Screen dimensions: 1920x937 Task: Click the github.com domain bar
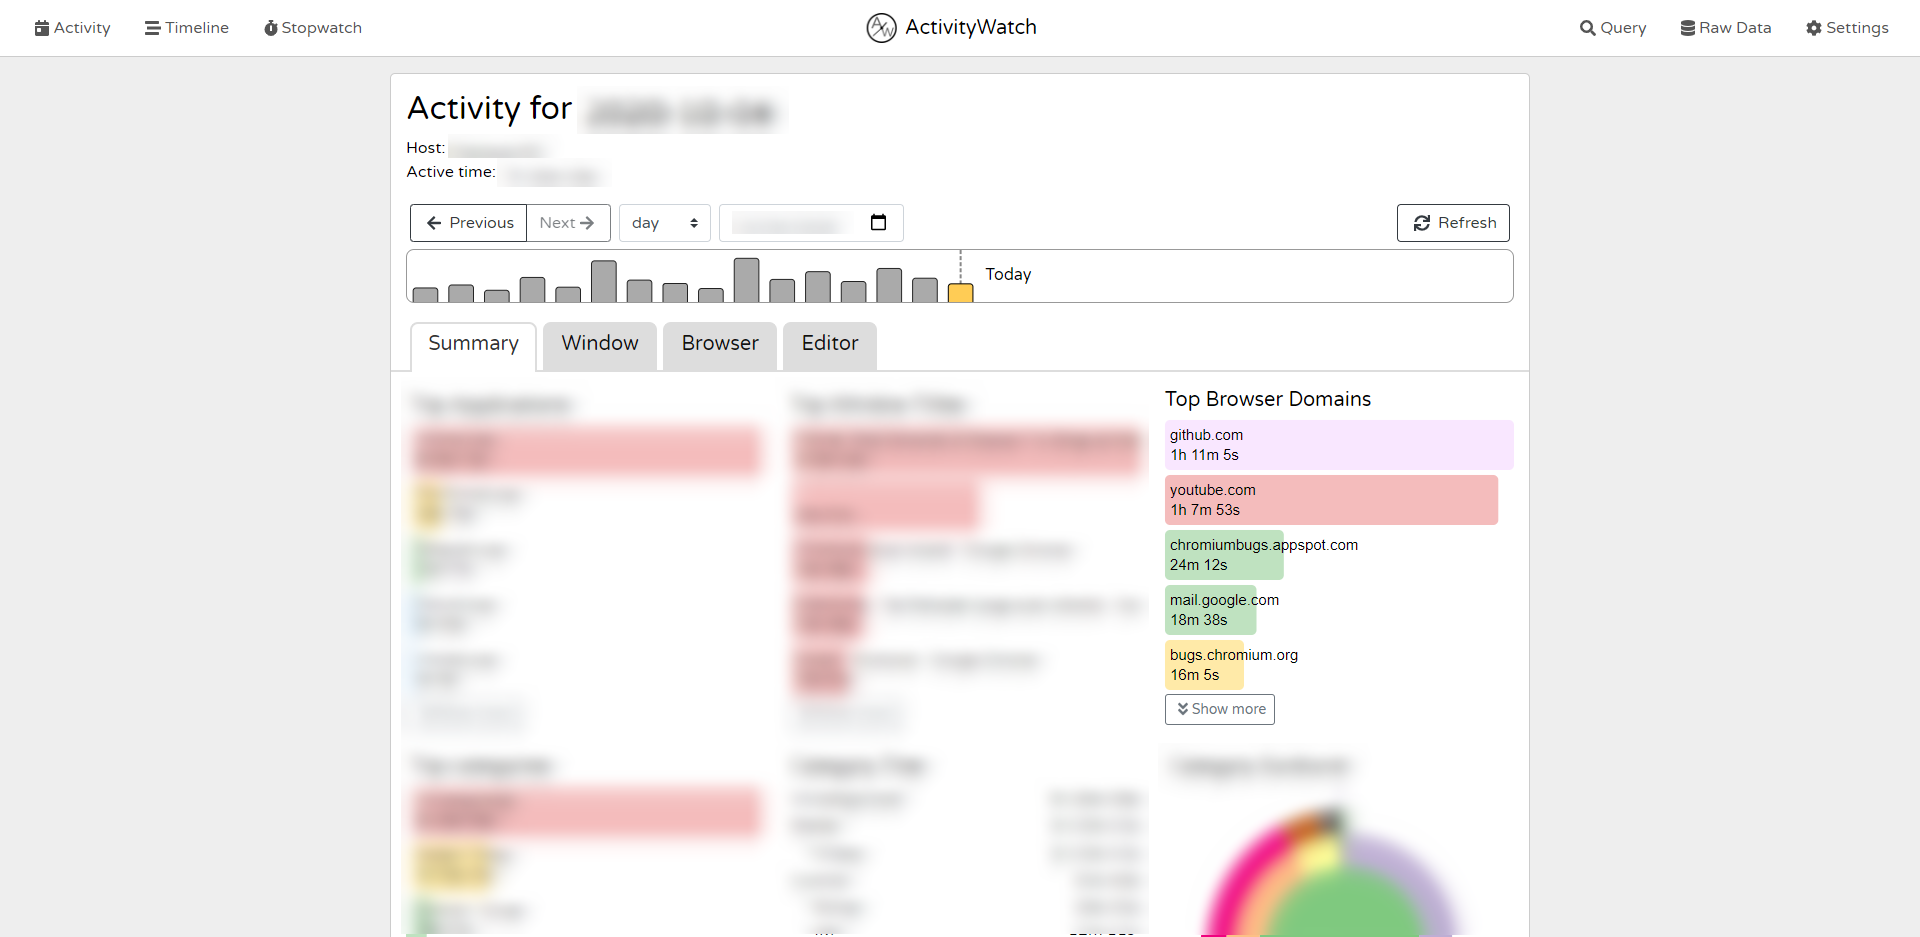(1339, 445)
